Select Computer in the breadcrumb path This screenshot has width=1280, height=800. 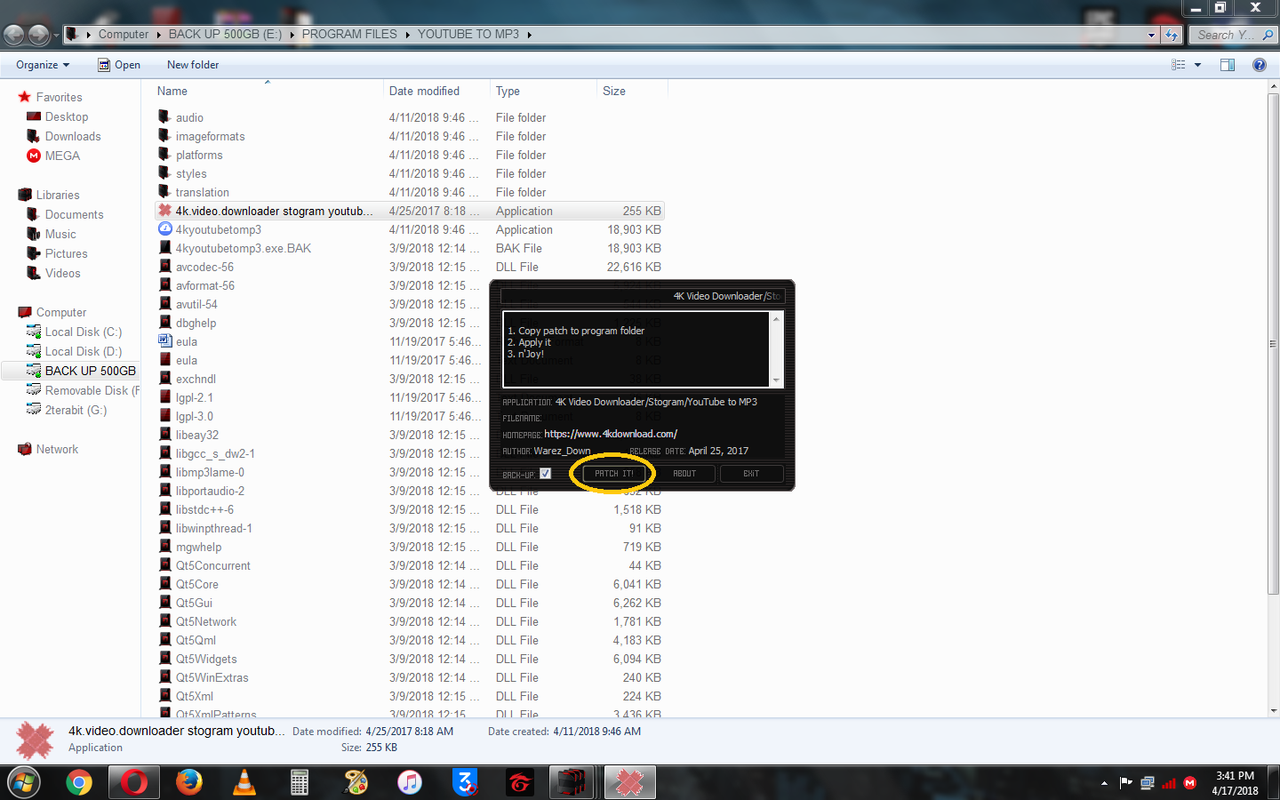point(123,34)
